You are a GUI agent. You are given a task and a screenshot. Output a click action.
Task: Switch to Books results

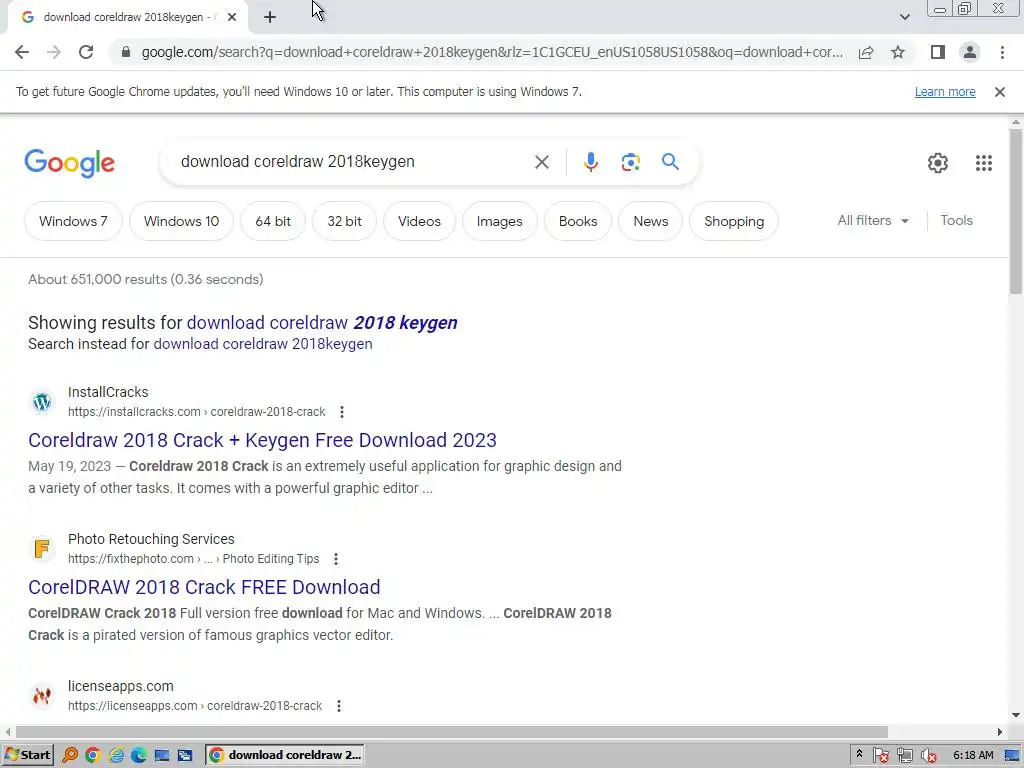tap(578, 221)
